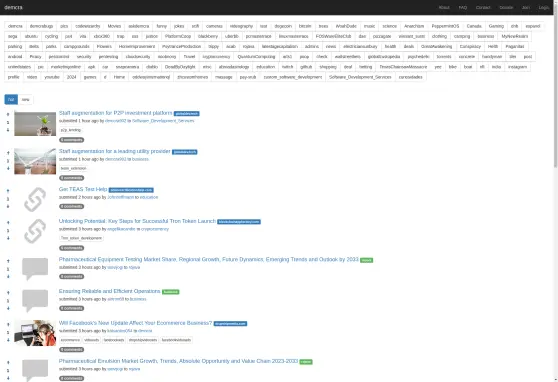Open Join in the top navigation
Screen dimensions: 558x382
[x=526, y=7]
